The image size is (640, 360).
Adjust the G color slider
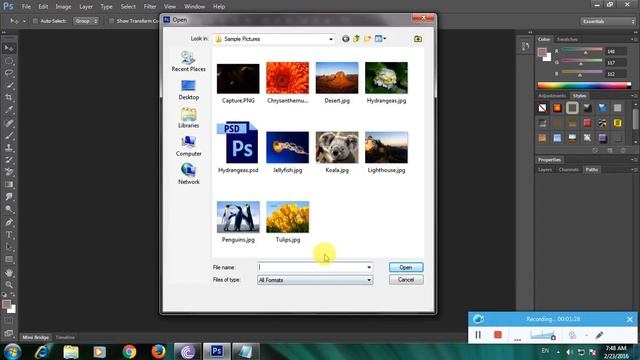coord(582,62)
